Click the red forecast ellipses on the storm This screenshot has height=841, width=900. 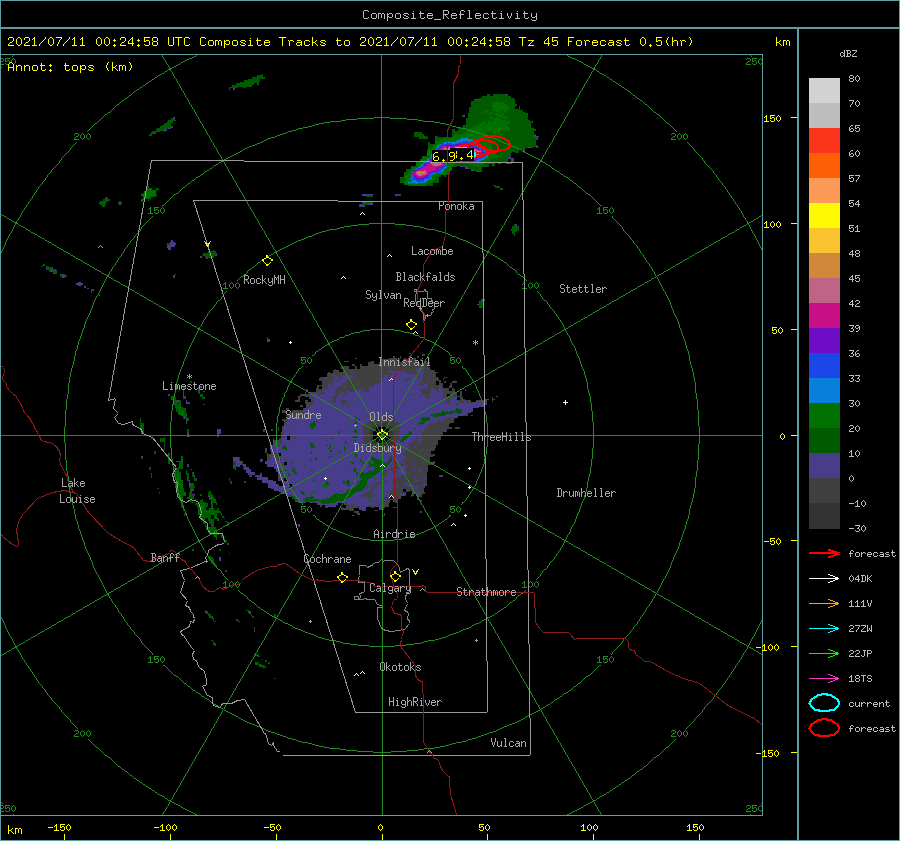pos(486,146)
